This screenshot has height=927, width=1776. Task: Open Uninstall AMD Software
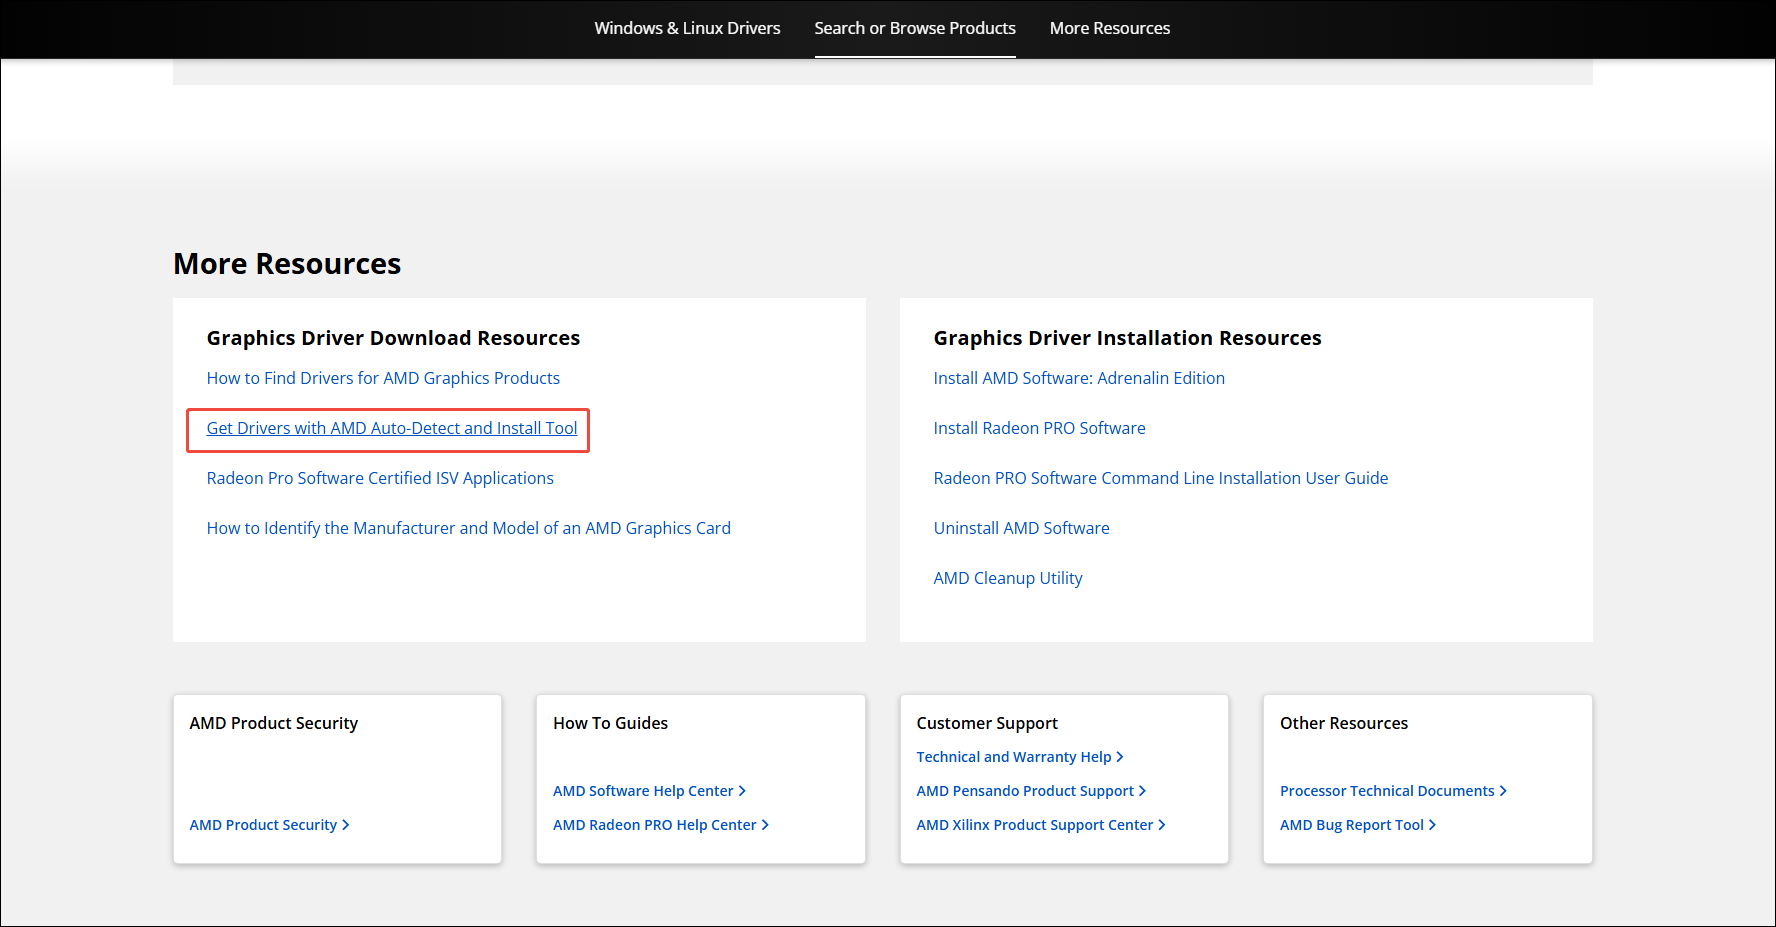[x=1021, y=528]
